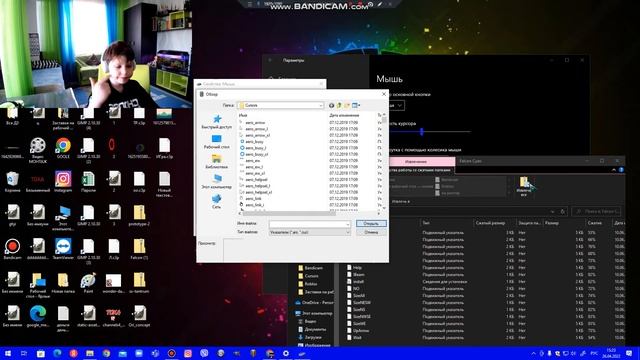640x360 pixels.
Task: Open TeamViewer desktop shortcut
Action: (63, 249)
